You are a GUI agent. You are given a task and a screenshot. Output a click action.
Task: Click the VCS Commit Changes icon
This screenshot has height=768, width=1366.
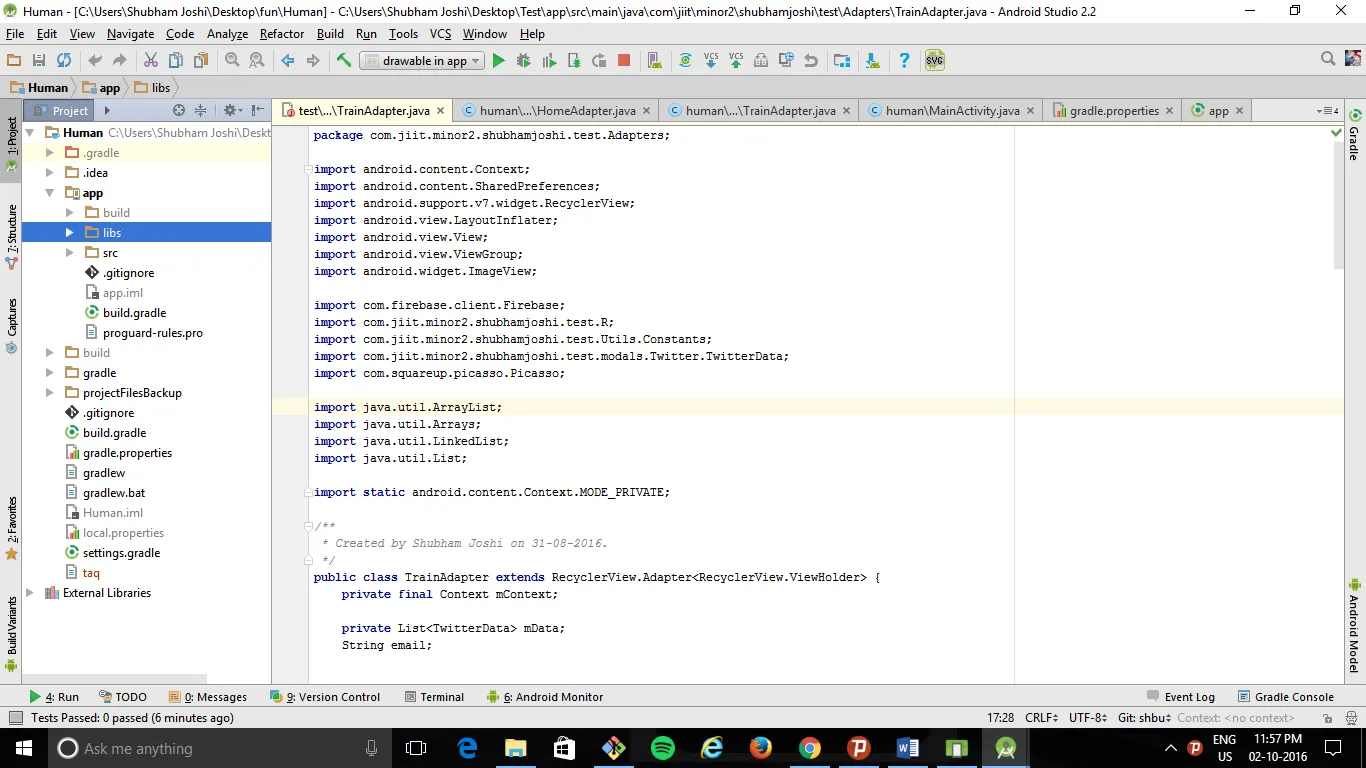[x=736, y=61]
